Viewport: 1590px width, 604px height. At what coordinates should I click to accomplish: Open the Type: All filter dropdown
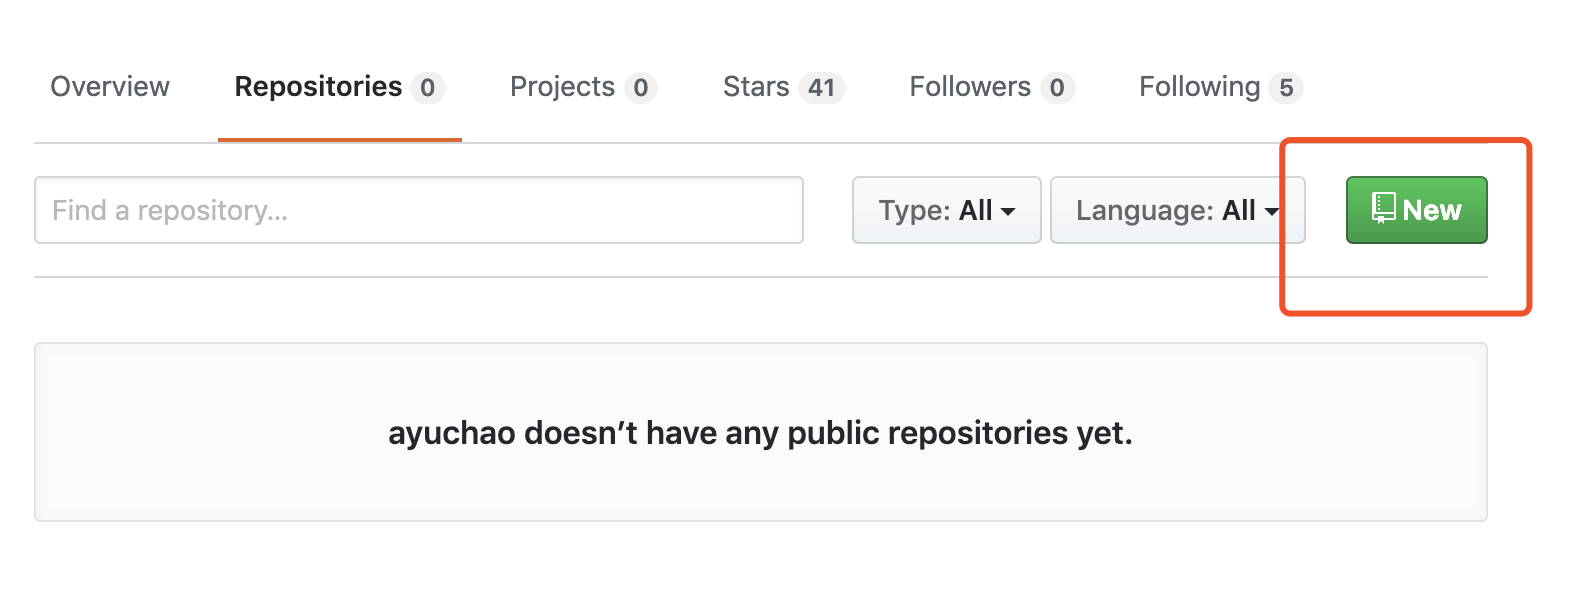pos(946,210)
